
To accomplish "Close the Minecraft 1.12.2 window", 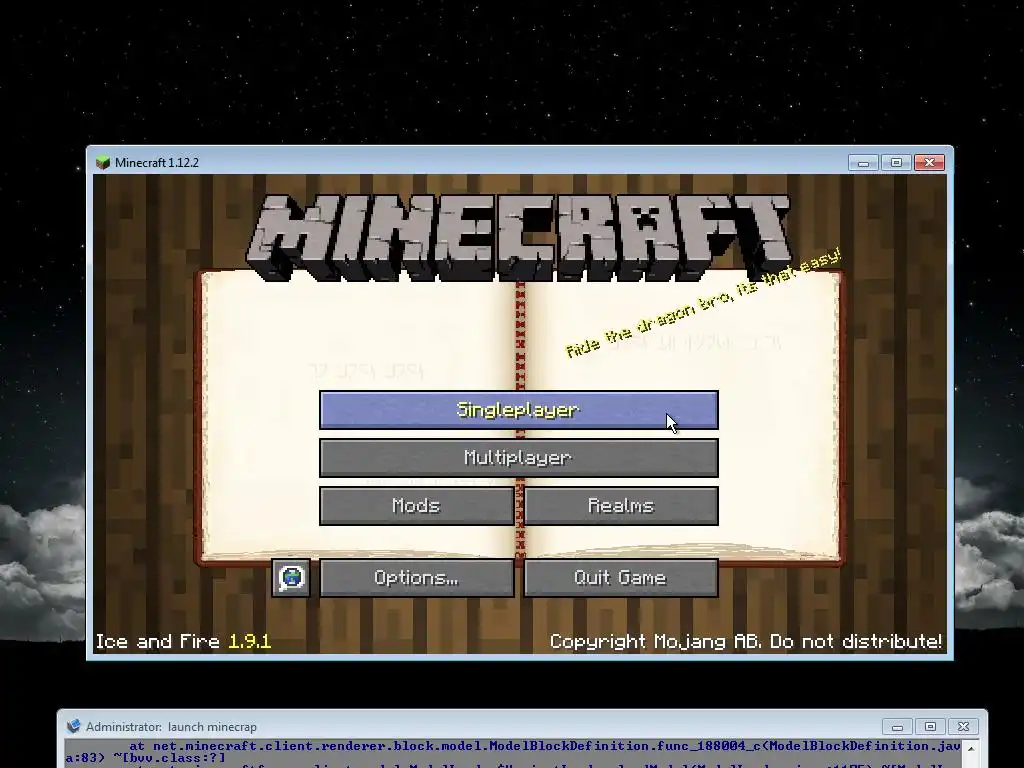I will pyautogui.click(x=929, y=163).
